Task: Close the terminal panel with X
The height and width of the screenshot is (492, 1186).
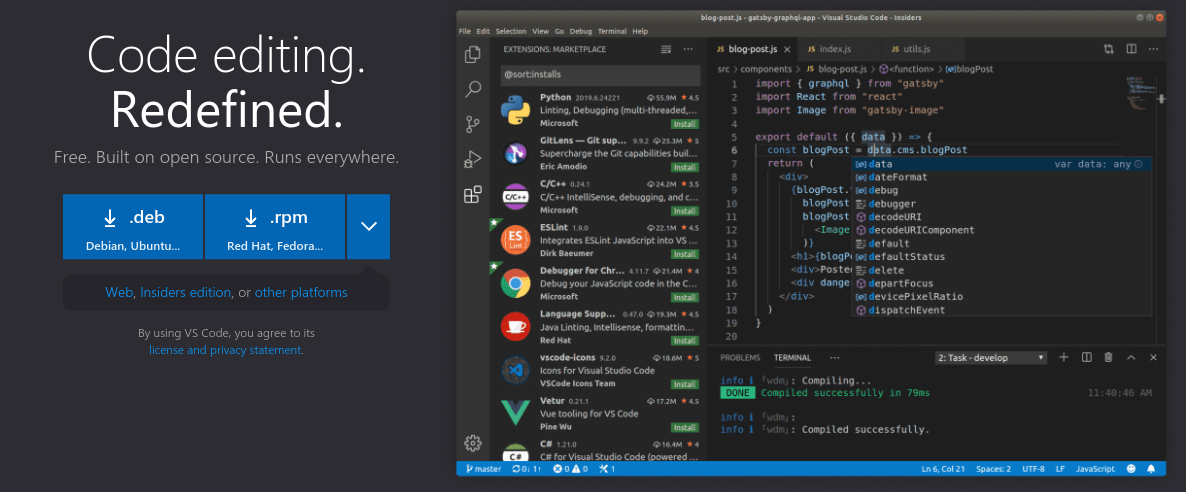Action: point(1153,357)
